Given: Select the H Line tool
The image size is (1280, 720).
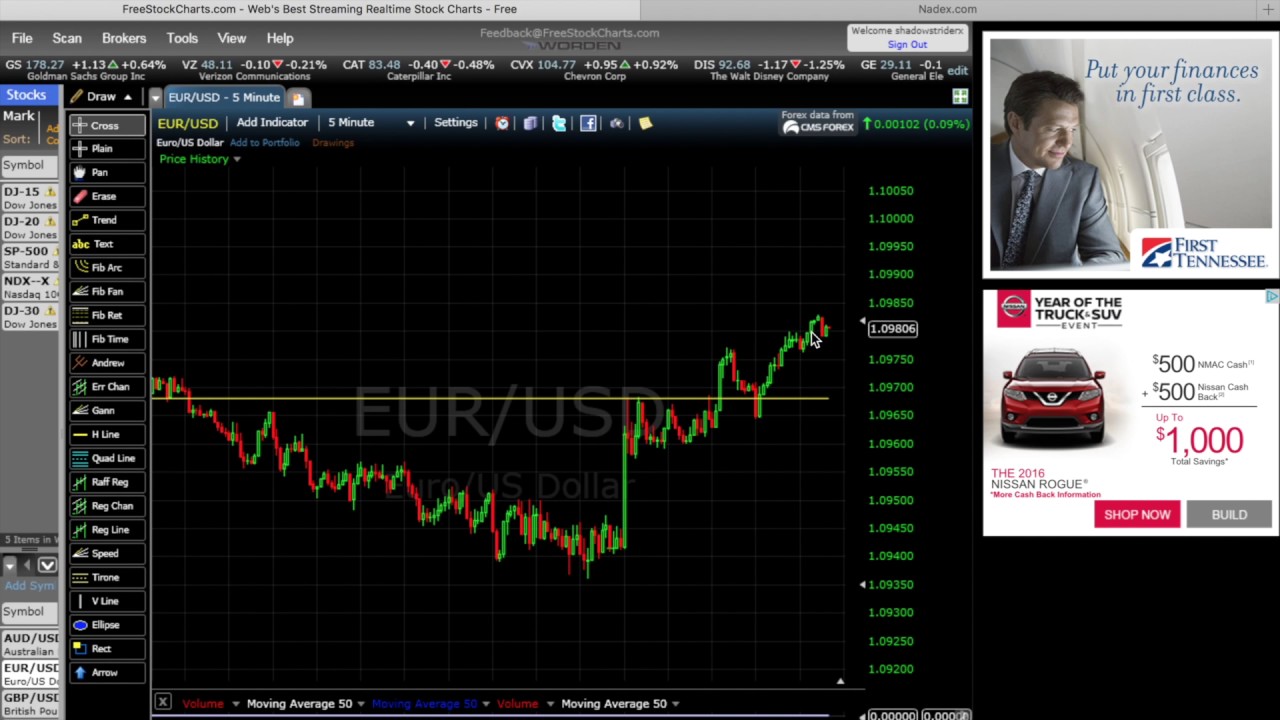Looking at the screenshot, I should tap(107, 434).
